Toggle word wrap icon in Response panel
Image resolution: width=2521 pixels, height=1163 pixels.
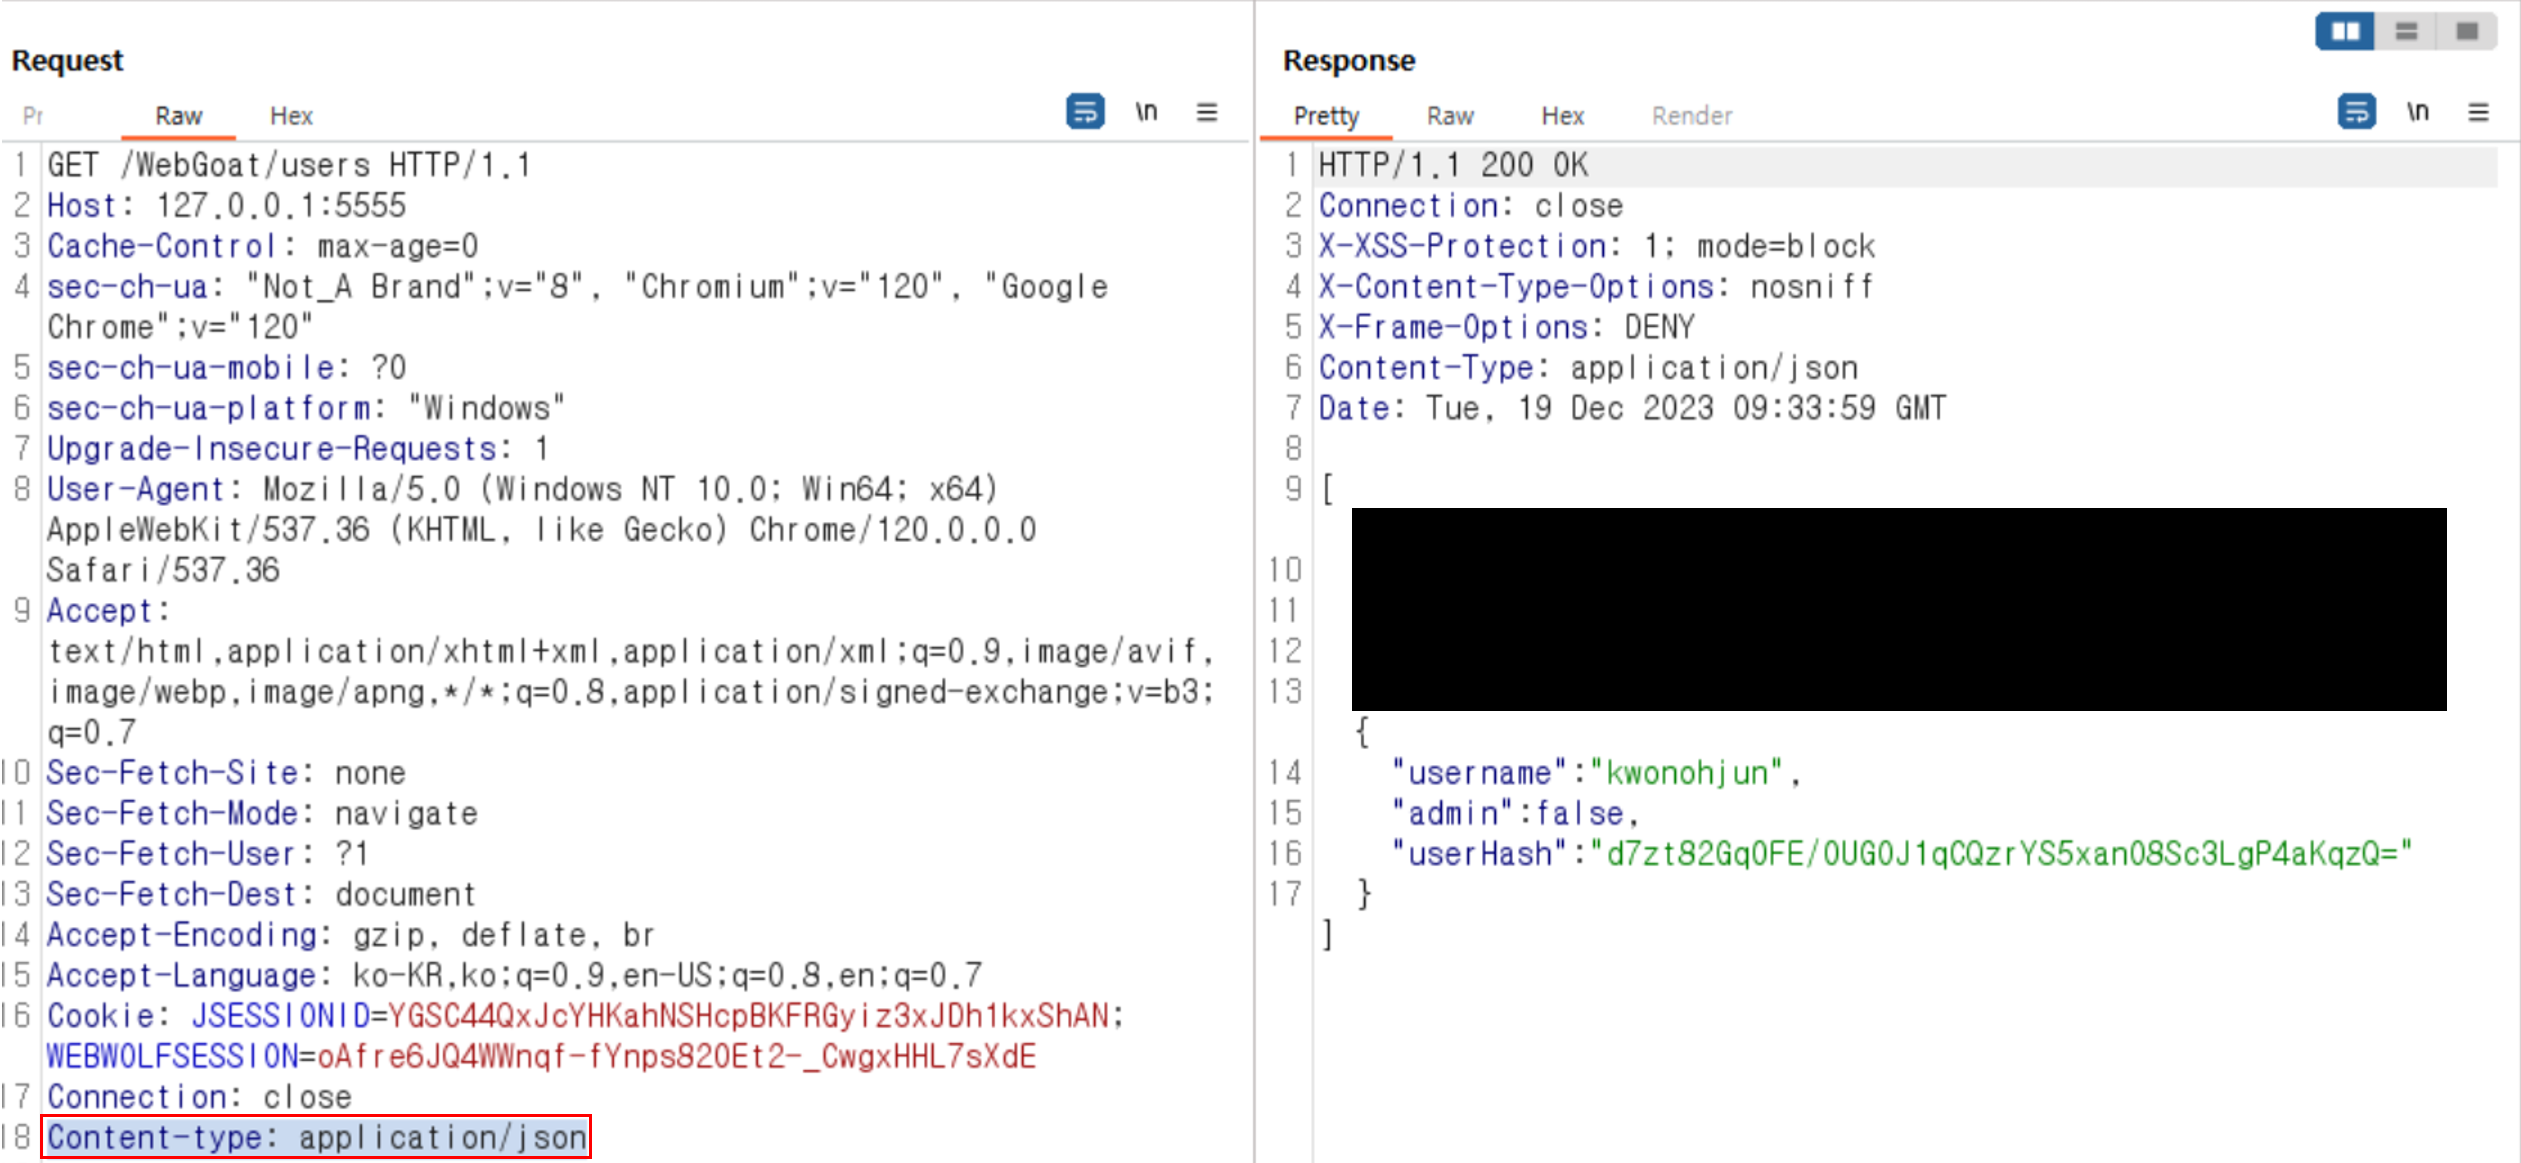click(2356, 112)
